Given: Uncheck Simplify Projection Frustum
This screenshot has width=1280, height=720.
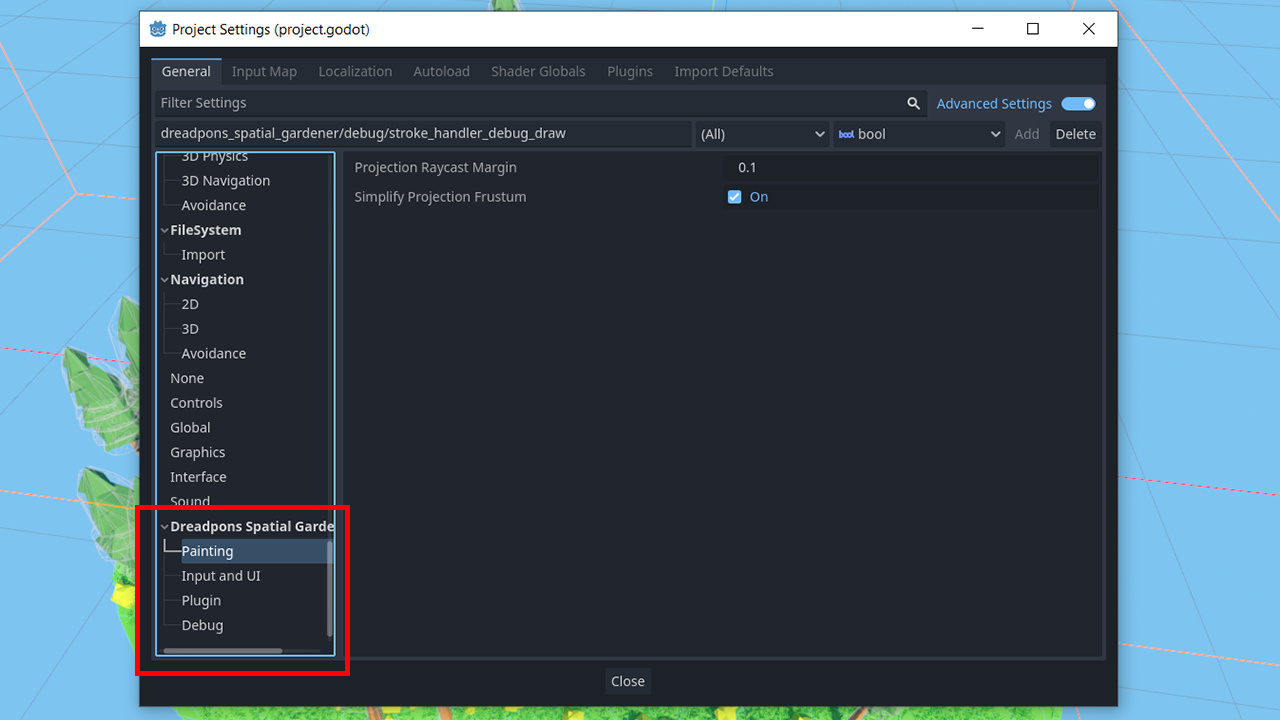Looking at the screenshot, I should [735, 197].
